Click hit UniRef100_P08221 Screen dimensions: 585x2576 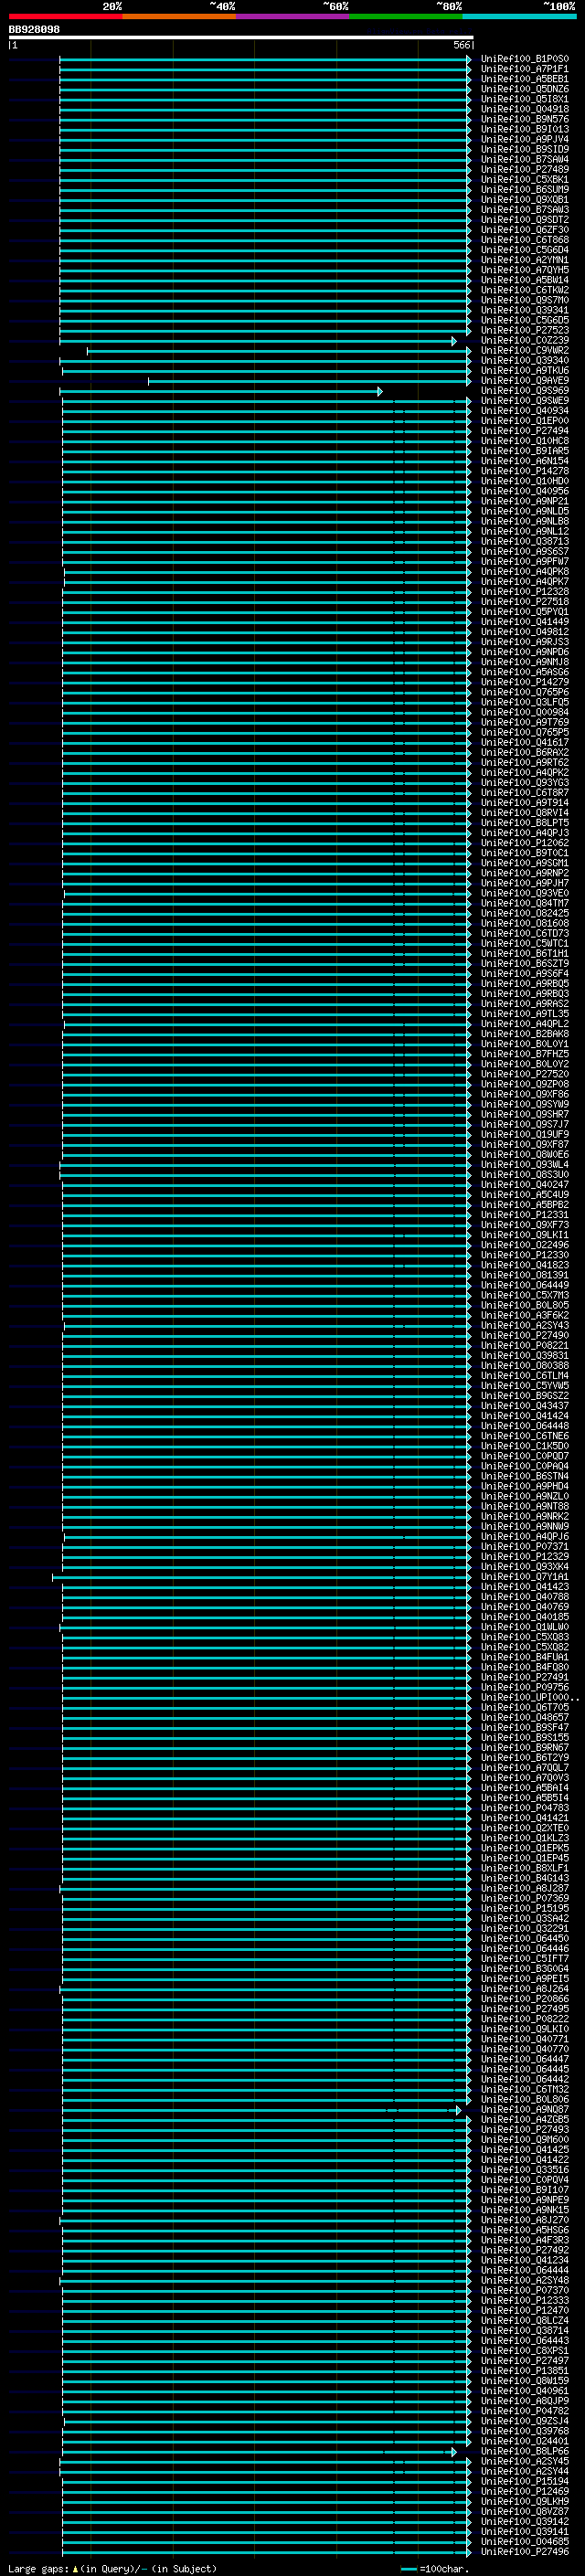click(x=524, y=1346)
